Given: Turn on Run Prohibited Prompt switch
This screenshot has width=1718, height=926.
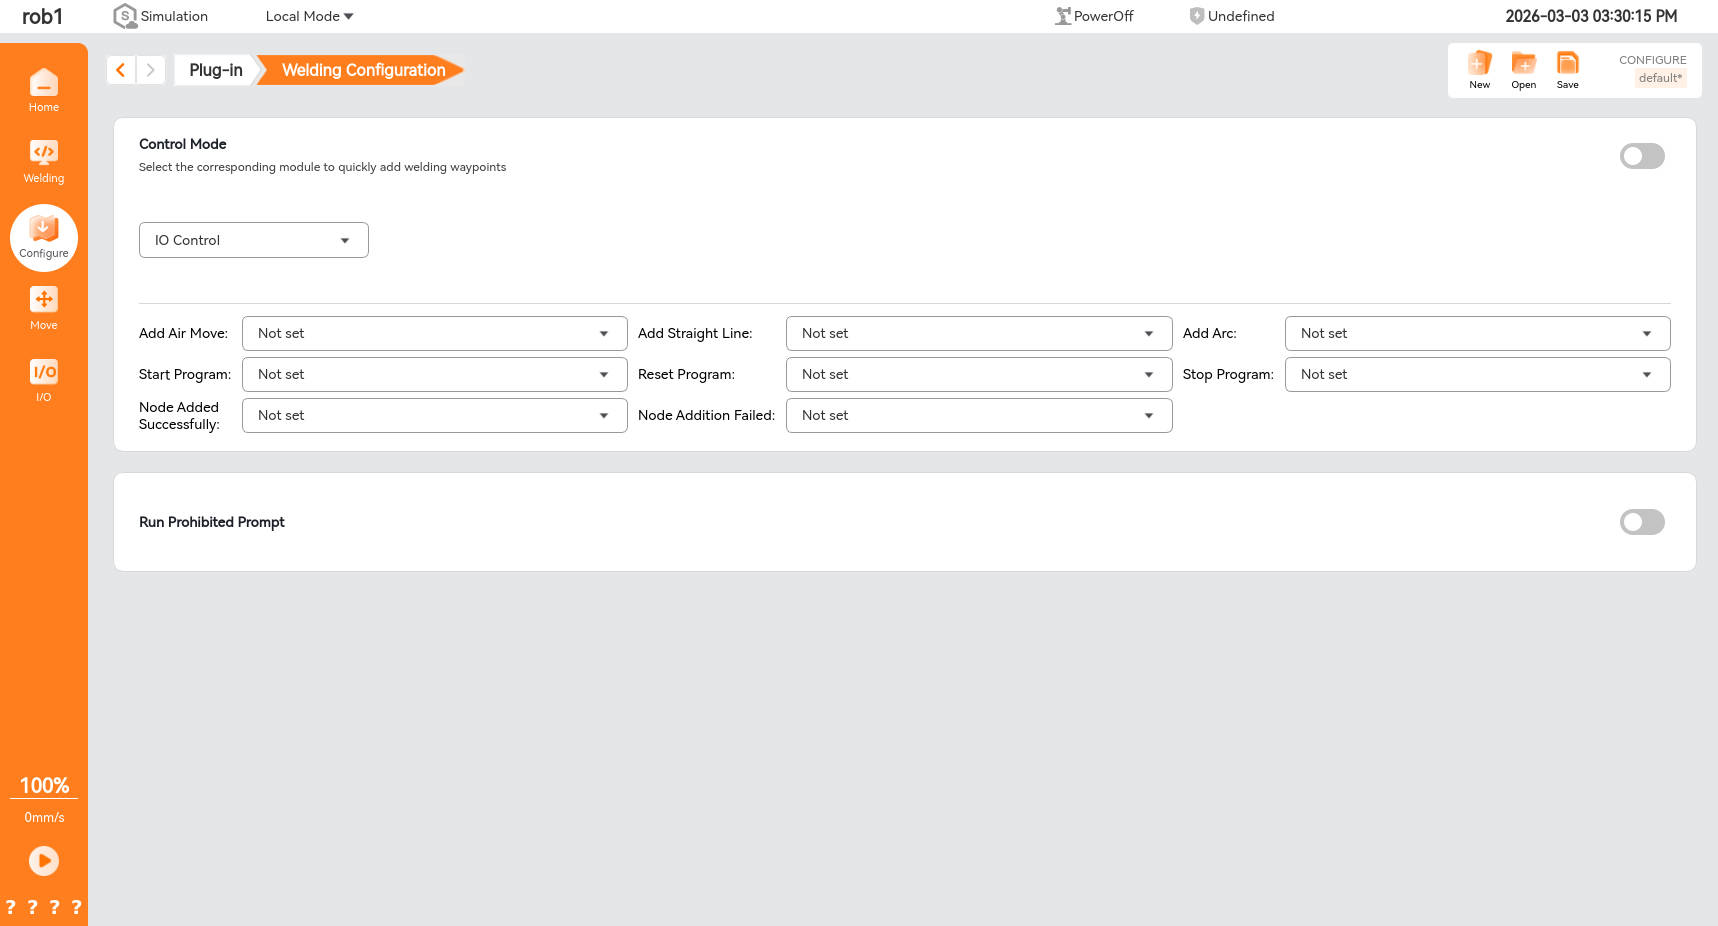Looking at the screenshot, I should click(1641, 522).
